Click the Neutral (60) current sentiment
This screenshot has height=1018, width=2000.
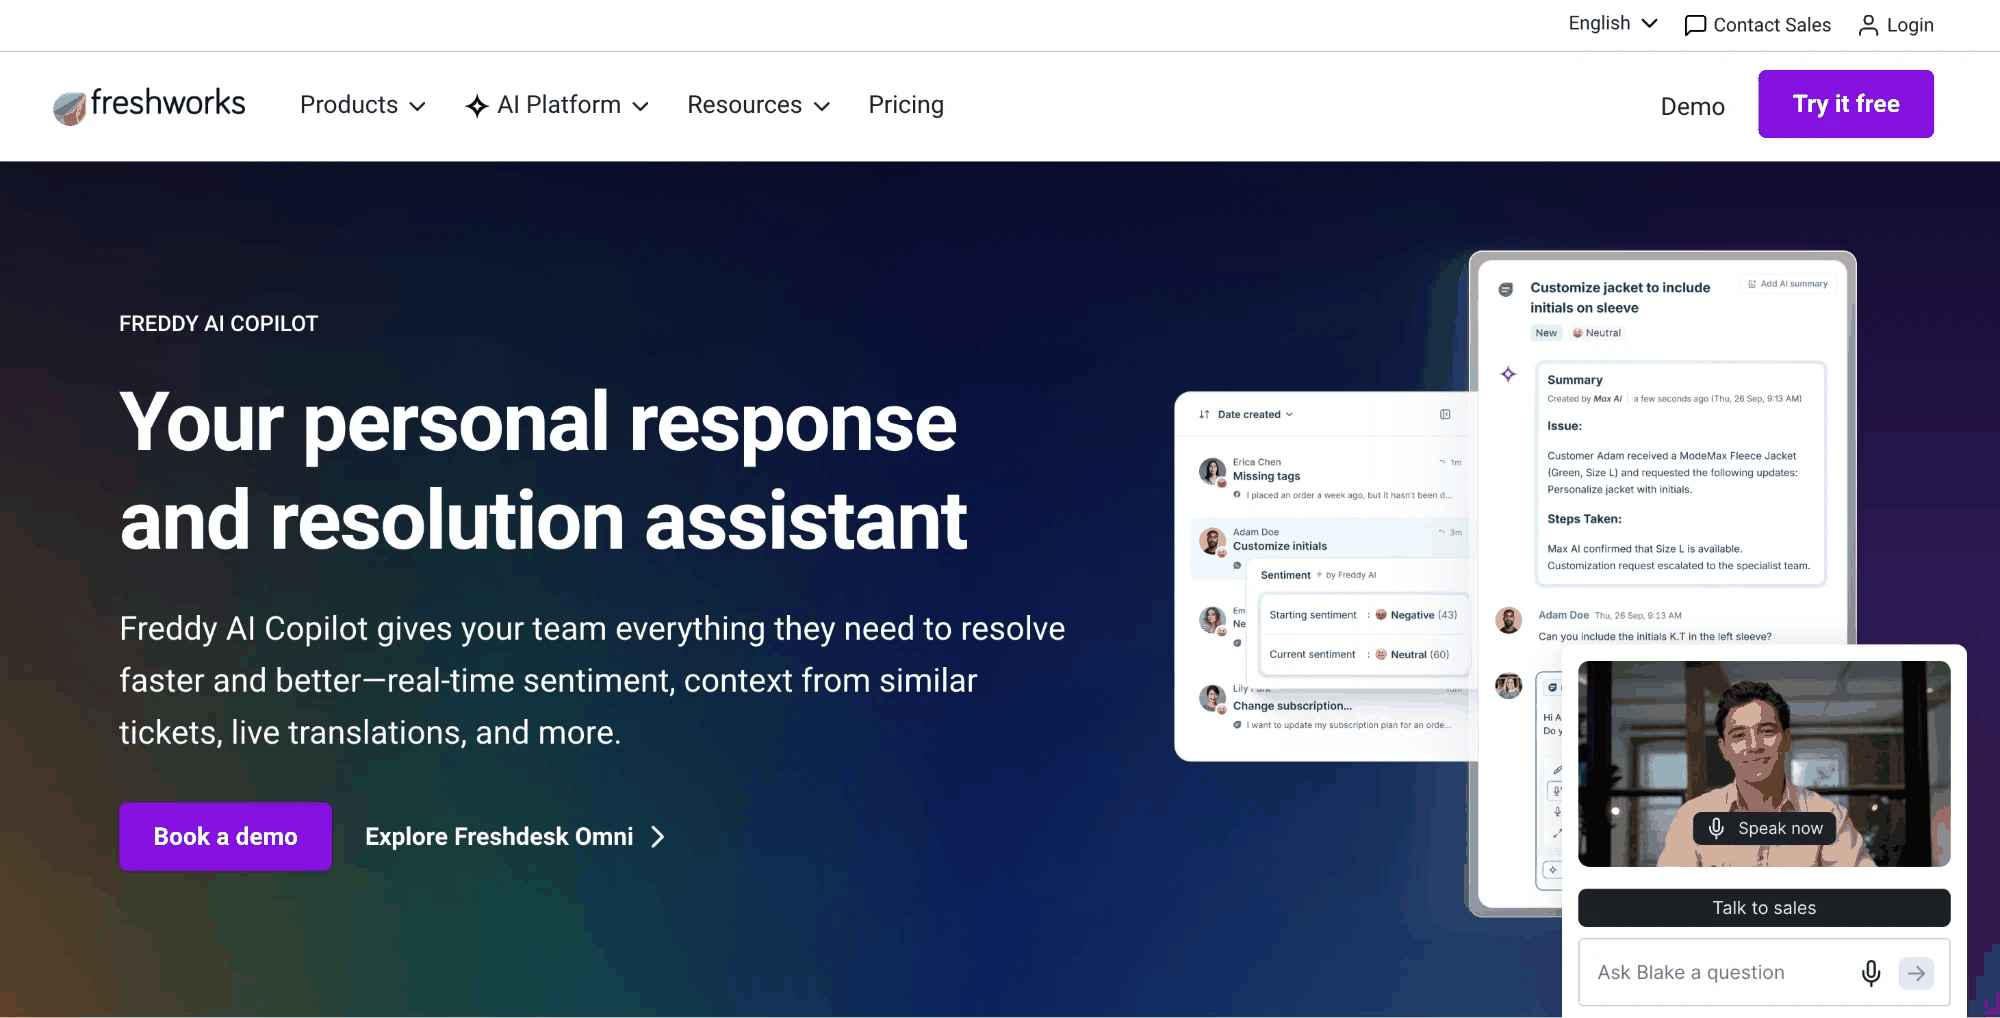click(1412, 655)
